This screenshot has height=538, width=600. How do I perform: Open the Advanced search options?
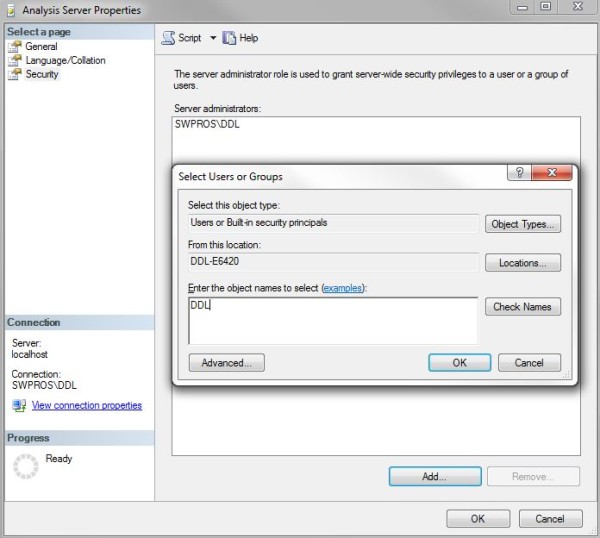227,363
